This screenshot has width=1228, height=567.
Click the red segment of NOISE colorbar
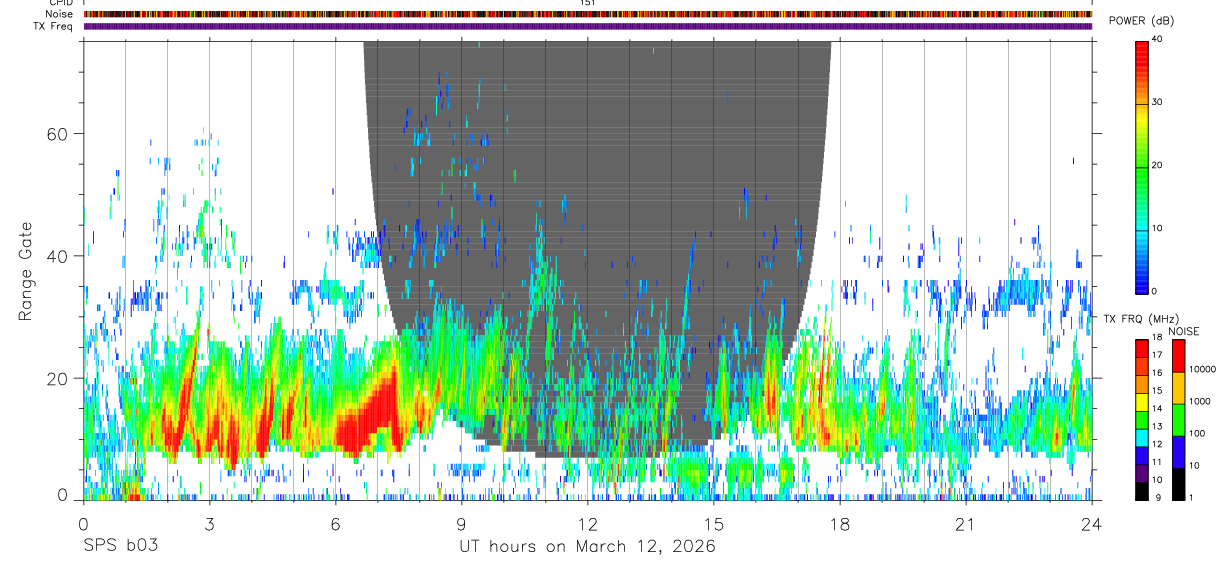pyautogui.click(x=1179, y=356)
